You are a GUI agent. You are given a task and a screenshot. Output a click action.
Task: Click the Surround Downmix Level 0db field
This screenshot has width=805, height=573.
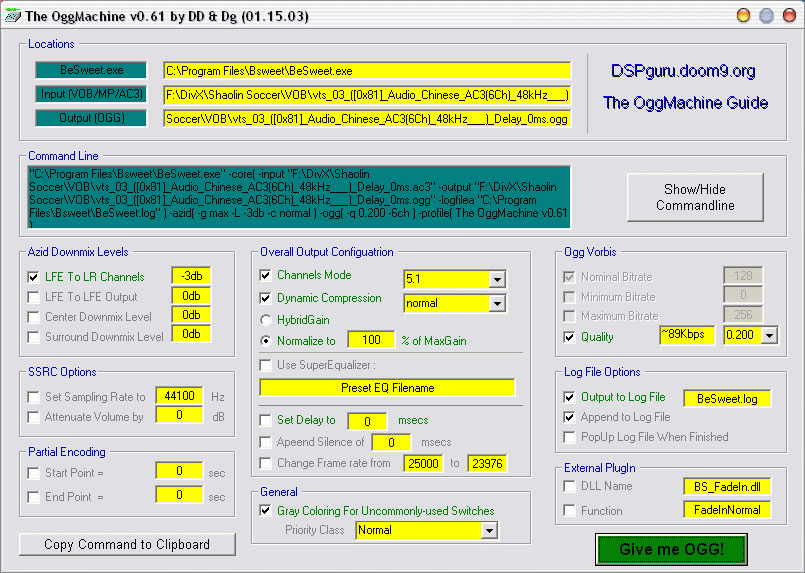pos(191,334)
